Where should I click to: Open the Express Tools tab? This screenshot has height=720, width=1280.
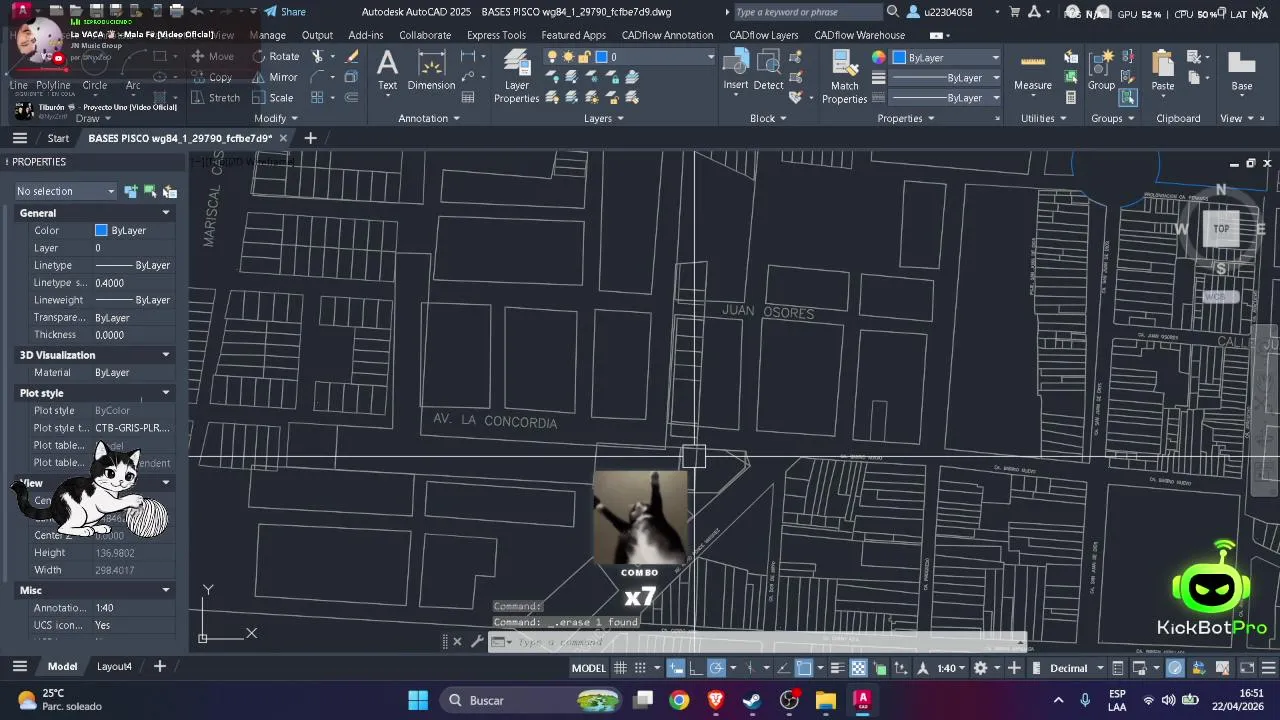pos(496,35)
